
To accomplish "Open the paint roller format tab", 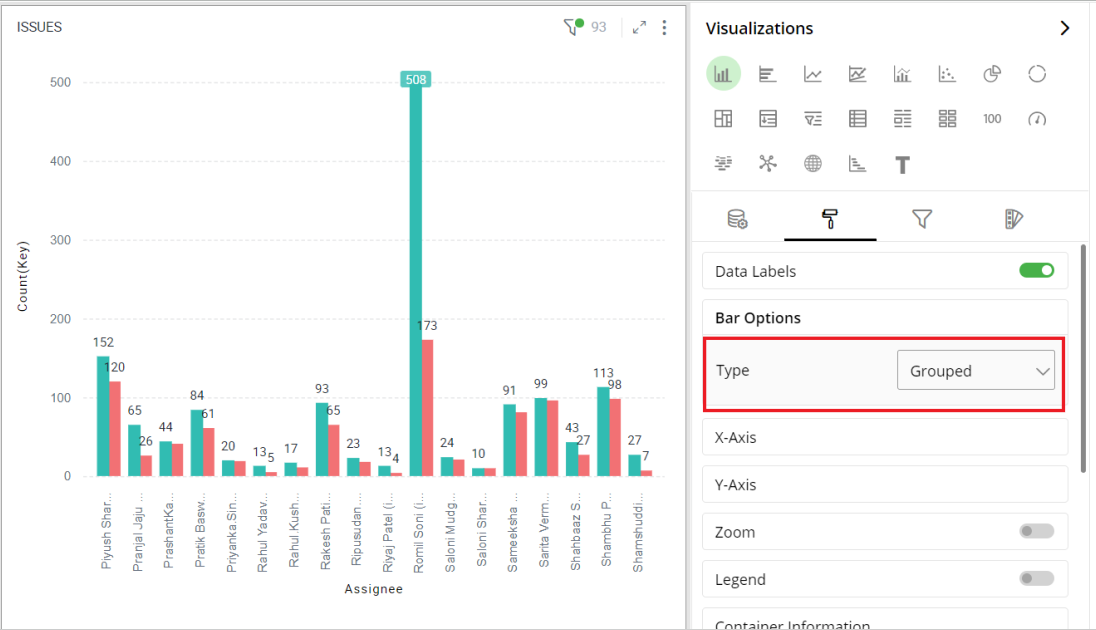I will click(x=830, y=219).
